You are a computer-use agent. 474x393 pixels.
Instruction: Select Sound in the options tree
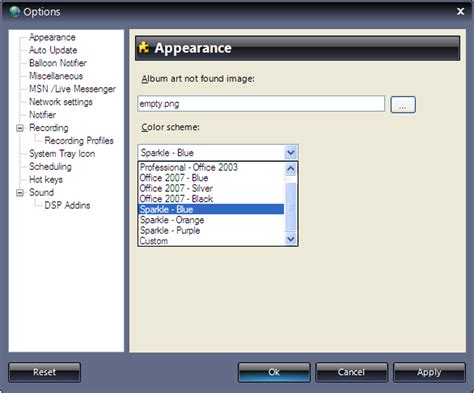[41, 192]
